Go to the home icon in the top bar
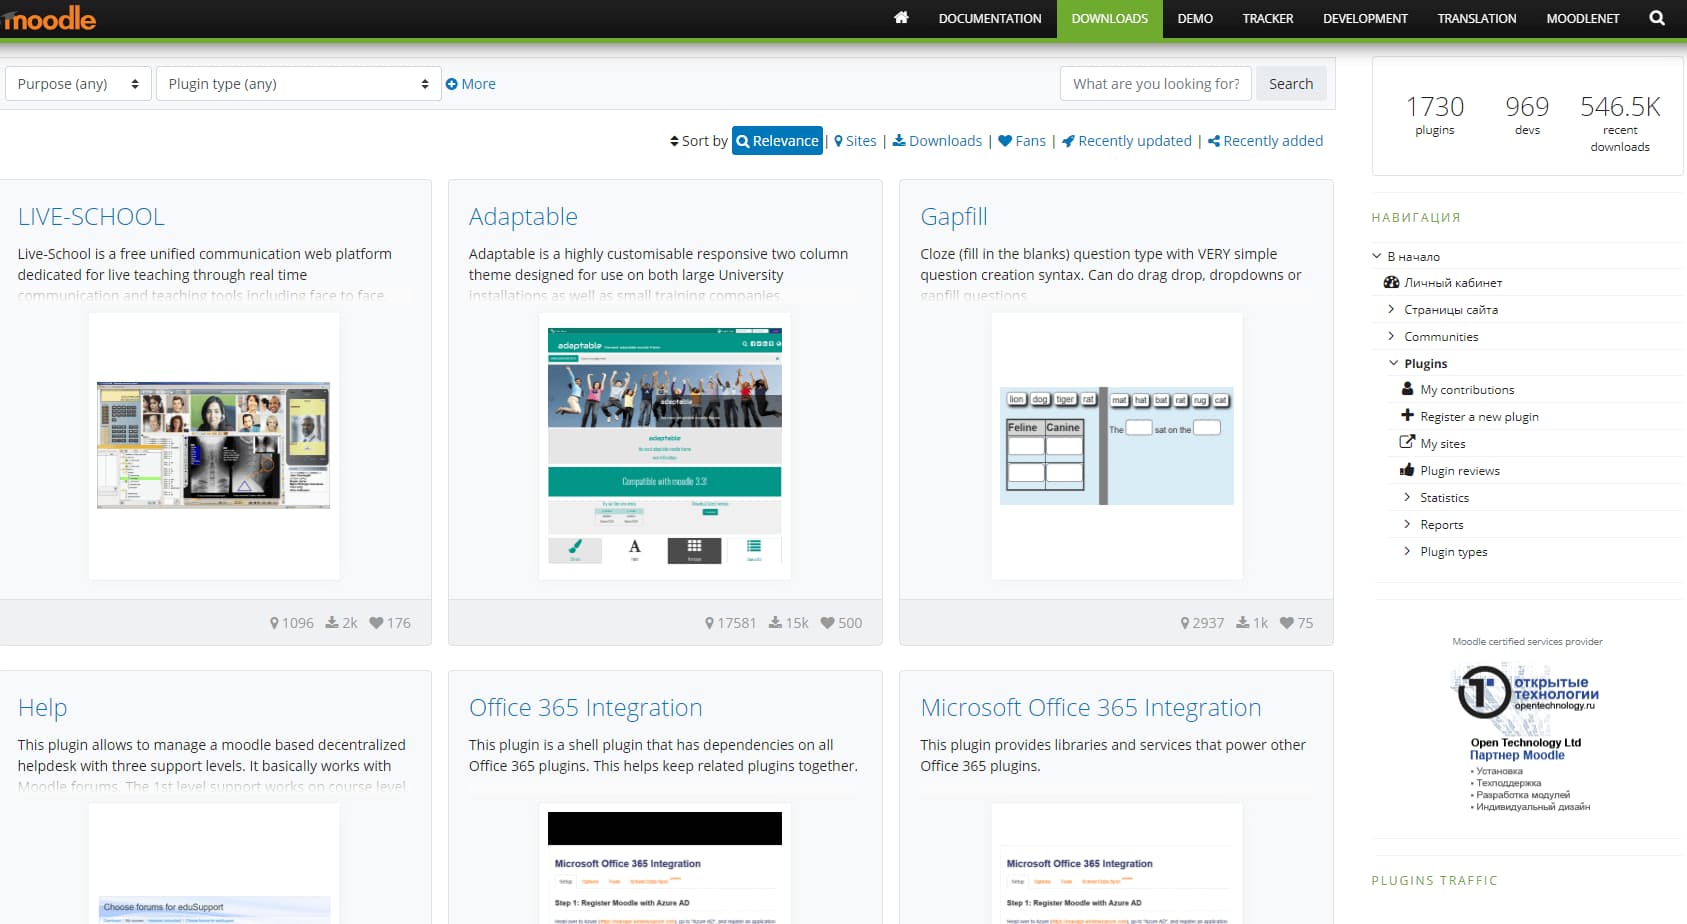1687x924 pixels. tap(901, 18)
